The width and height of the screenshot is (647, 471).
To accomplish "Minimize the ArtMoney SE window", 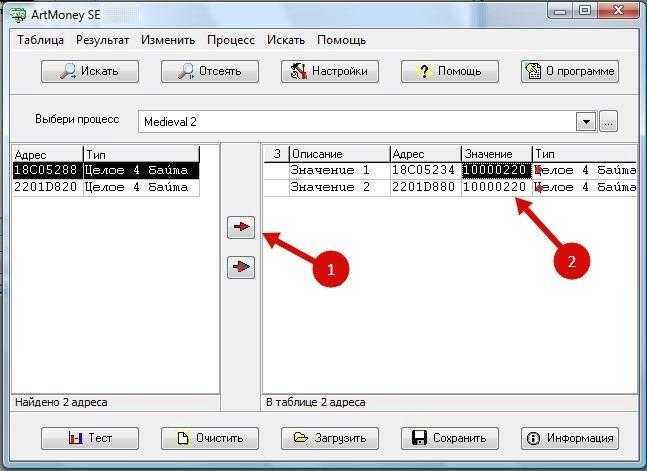I will point(560,11).
